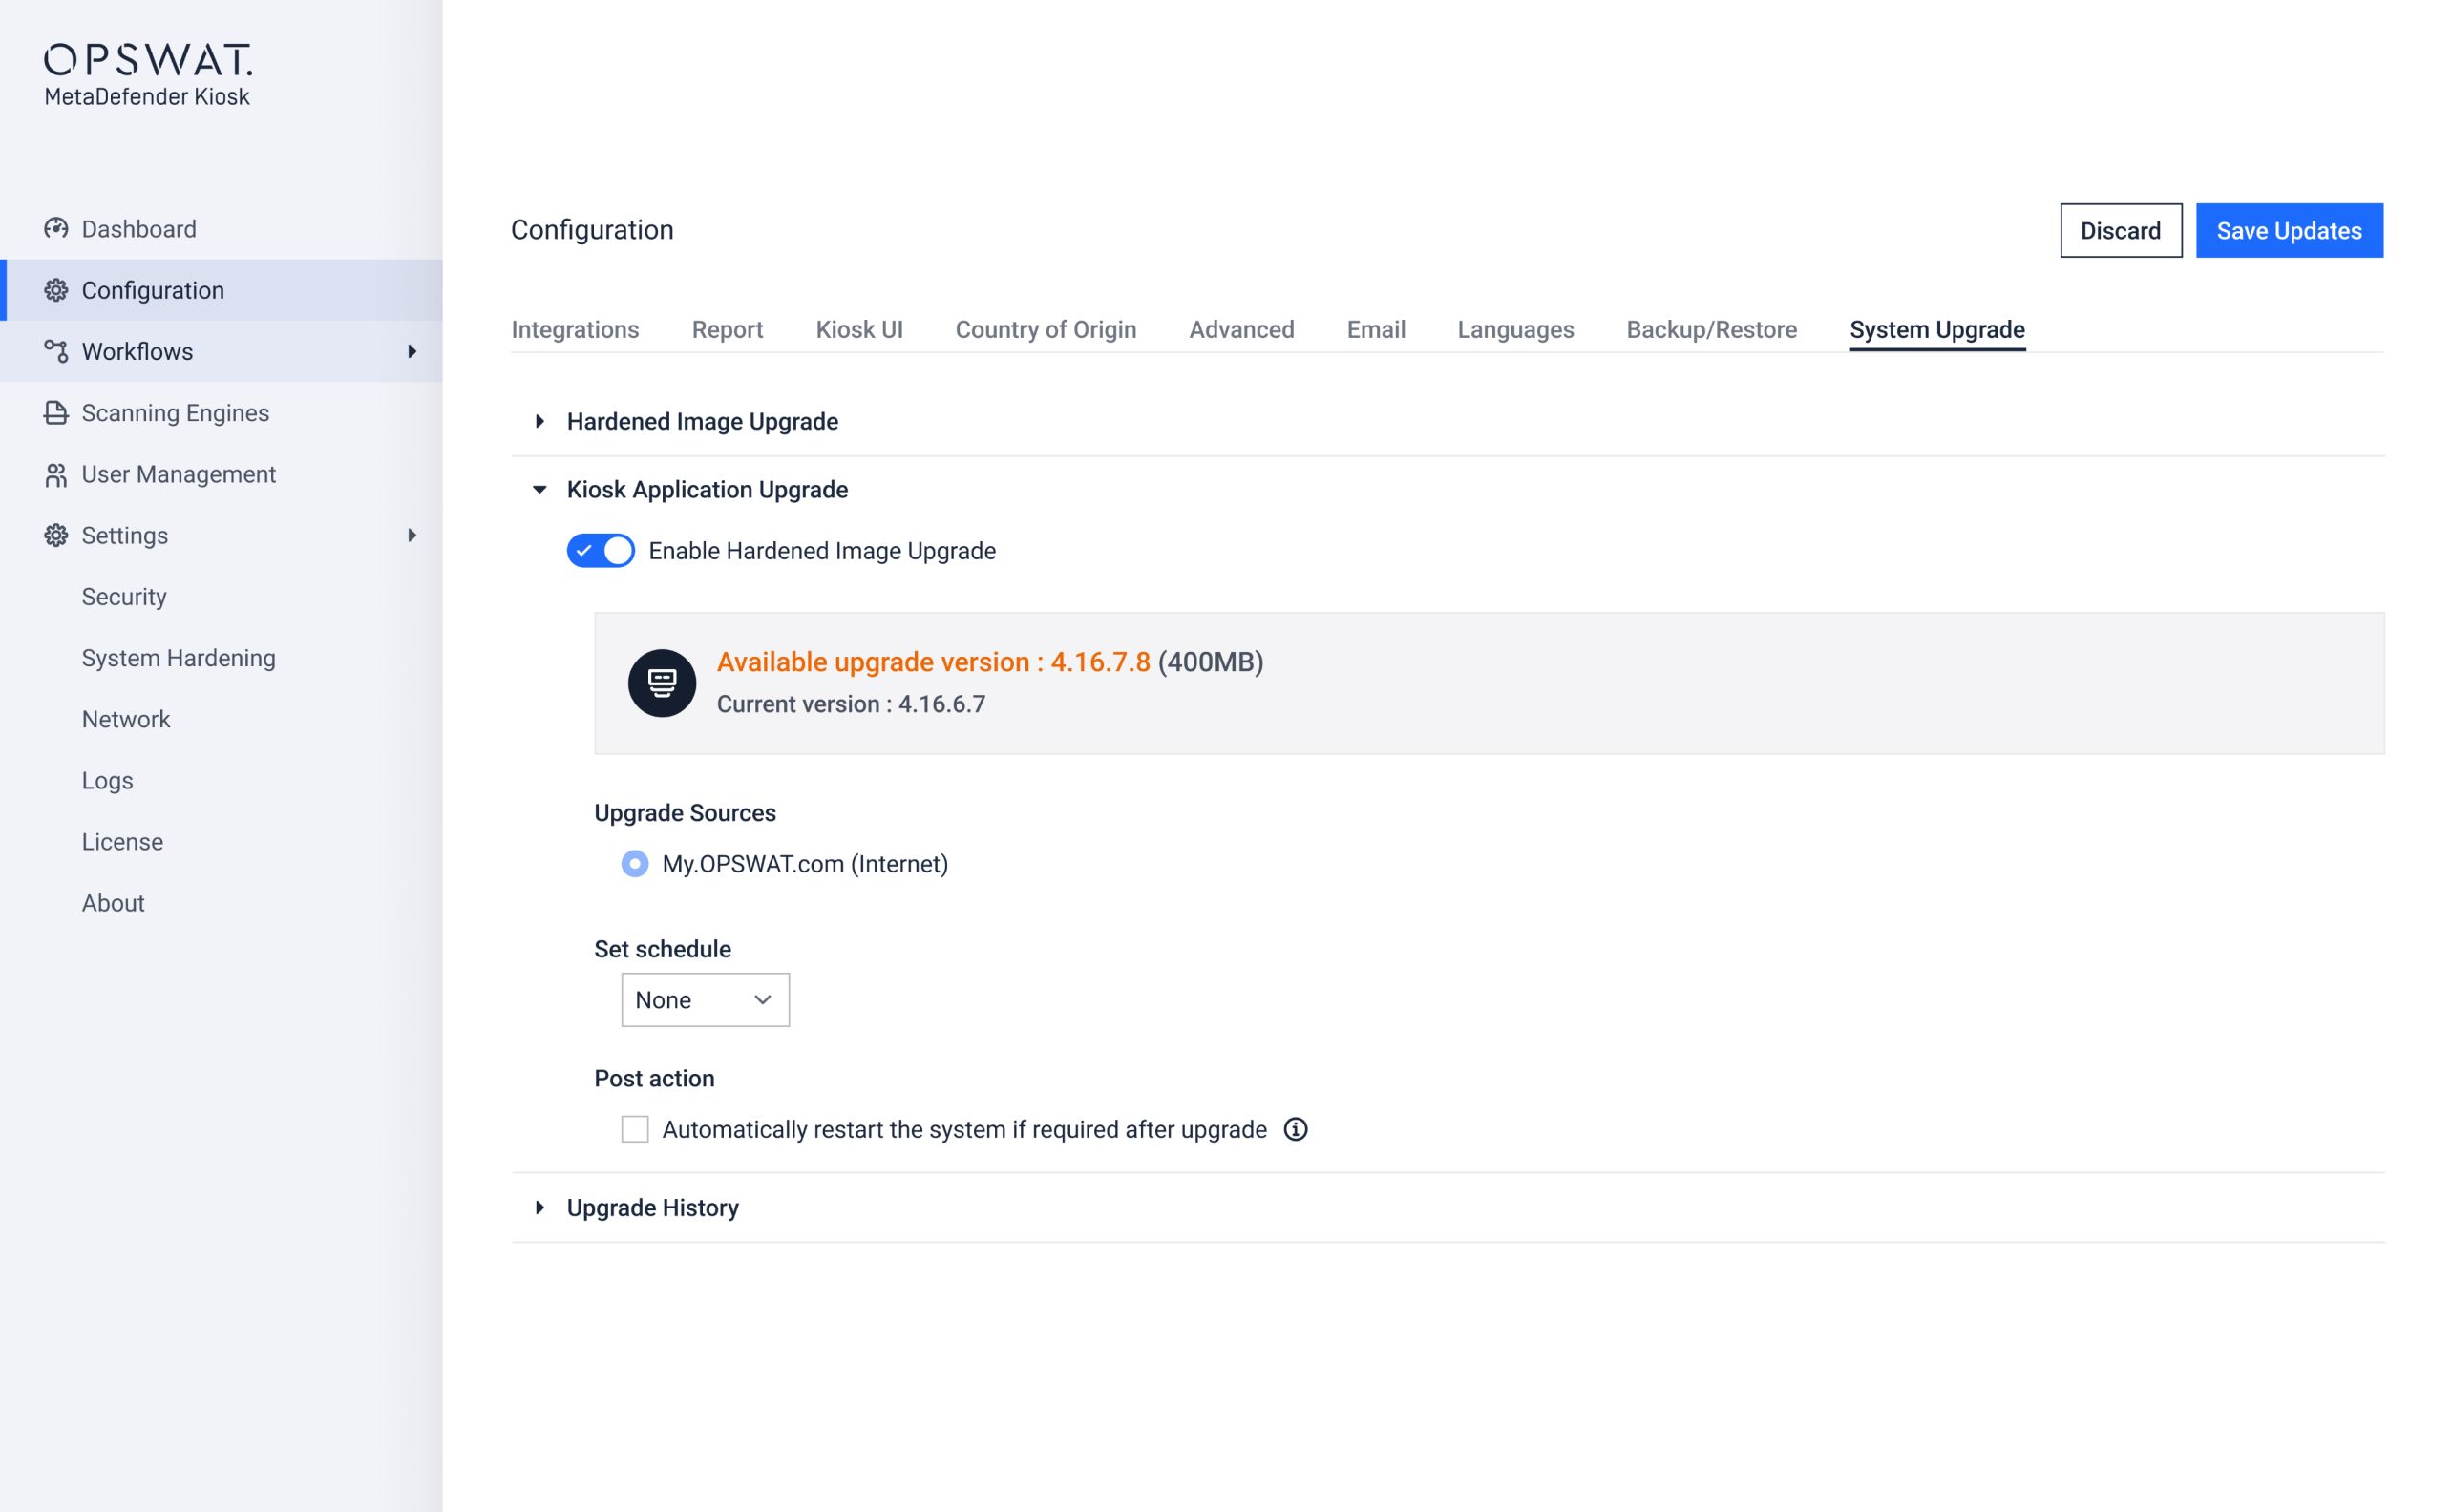
Task: Click the User Management people icon
Action: 56,475
